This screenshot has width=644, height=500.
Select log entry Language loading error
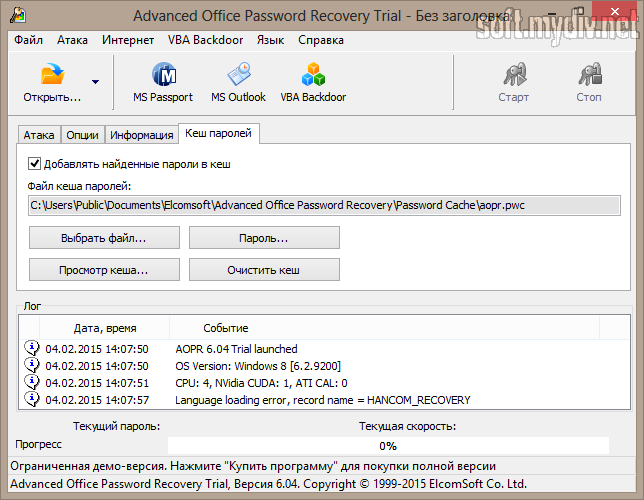click(323, 400)
